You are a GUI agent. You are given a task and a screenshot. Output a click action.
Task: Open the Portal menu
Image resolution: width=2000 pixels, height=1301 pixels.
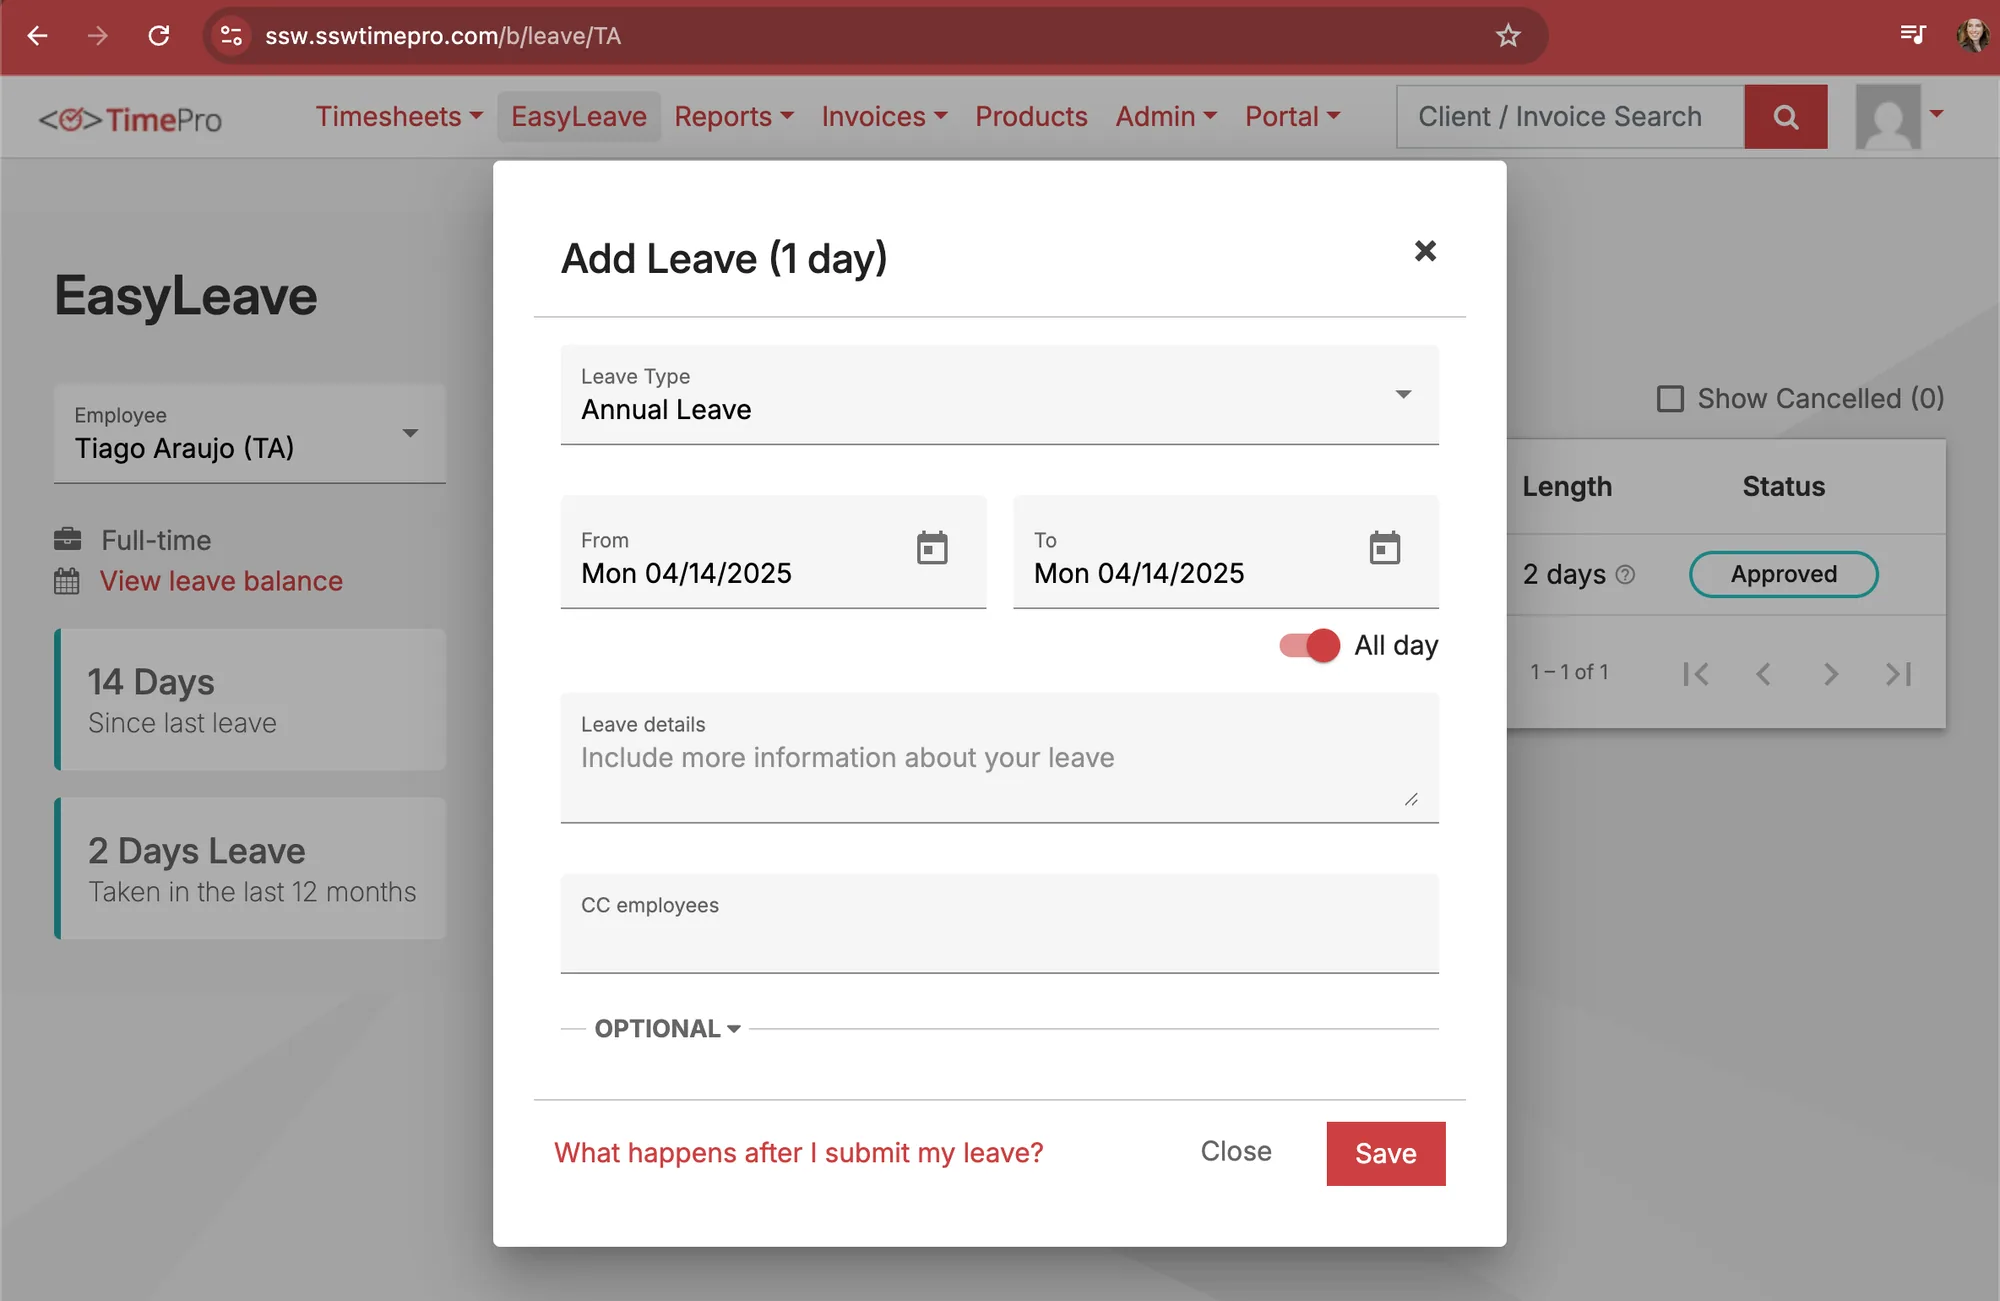[x=1292, y=117]
